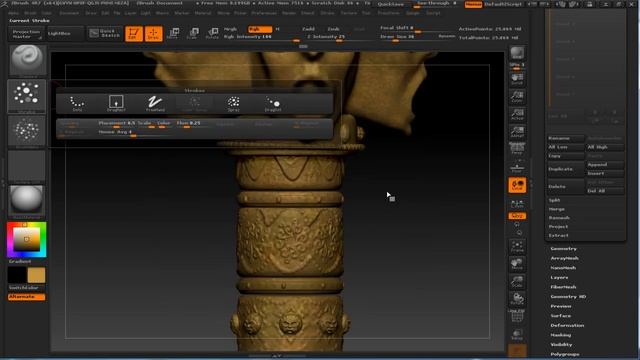Image resolution: width=640 pixels, height=360 pixels.
Task: Expand the Masking subpalette
Action: click(x=560, y=335)
